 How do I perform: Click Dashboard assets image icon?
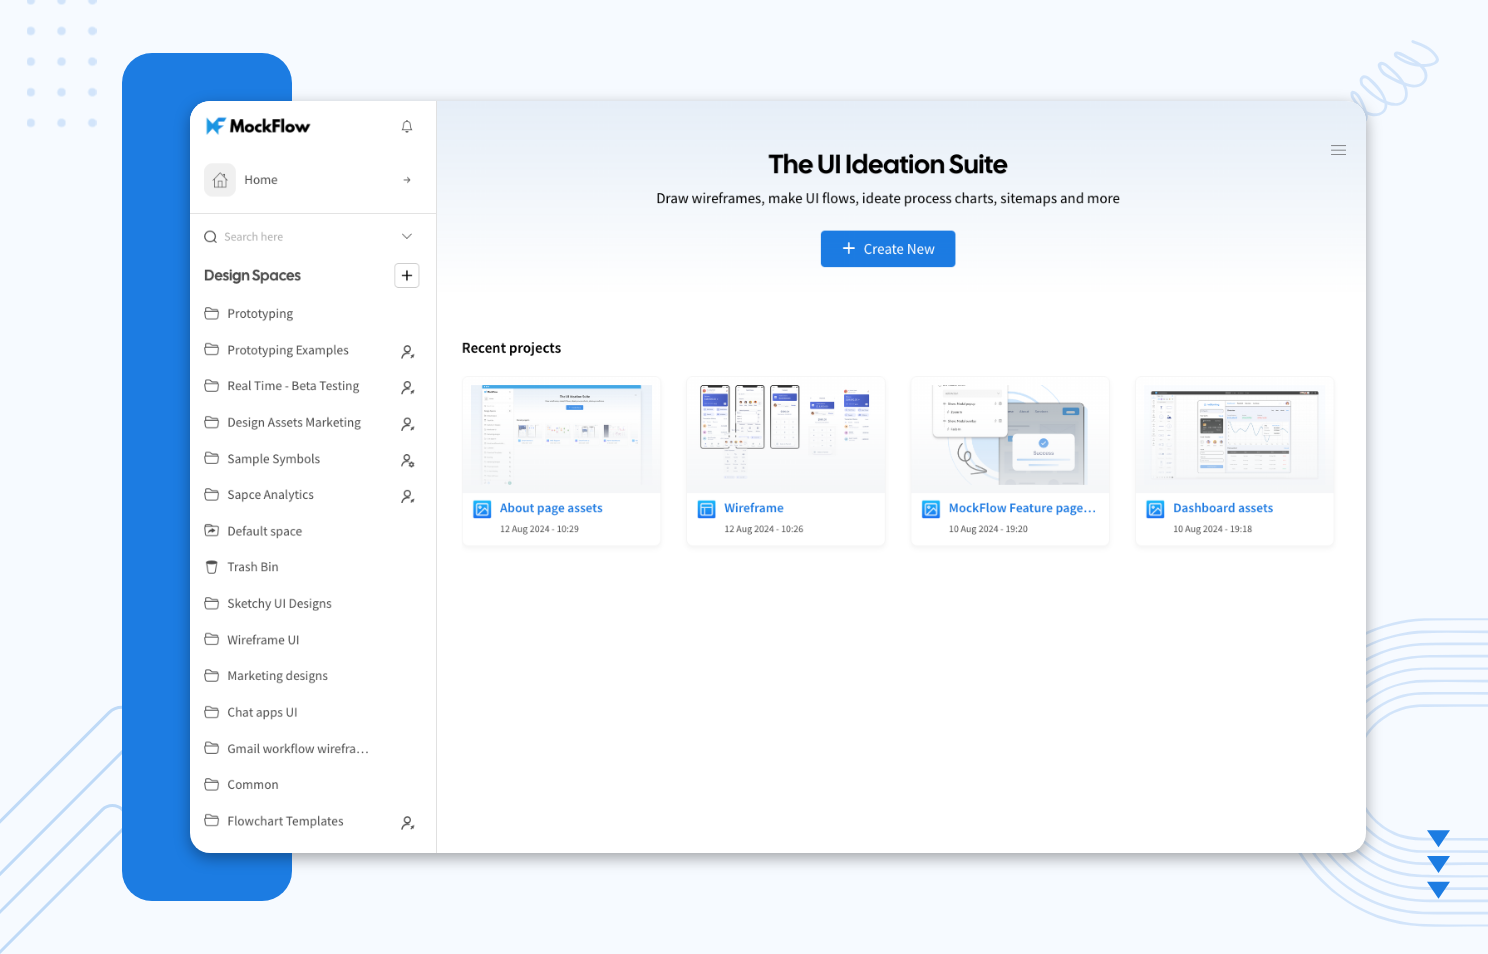coord(1155,509)
